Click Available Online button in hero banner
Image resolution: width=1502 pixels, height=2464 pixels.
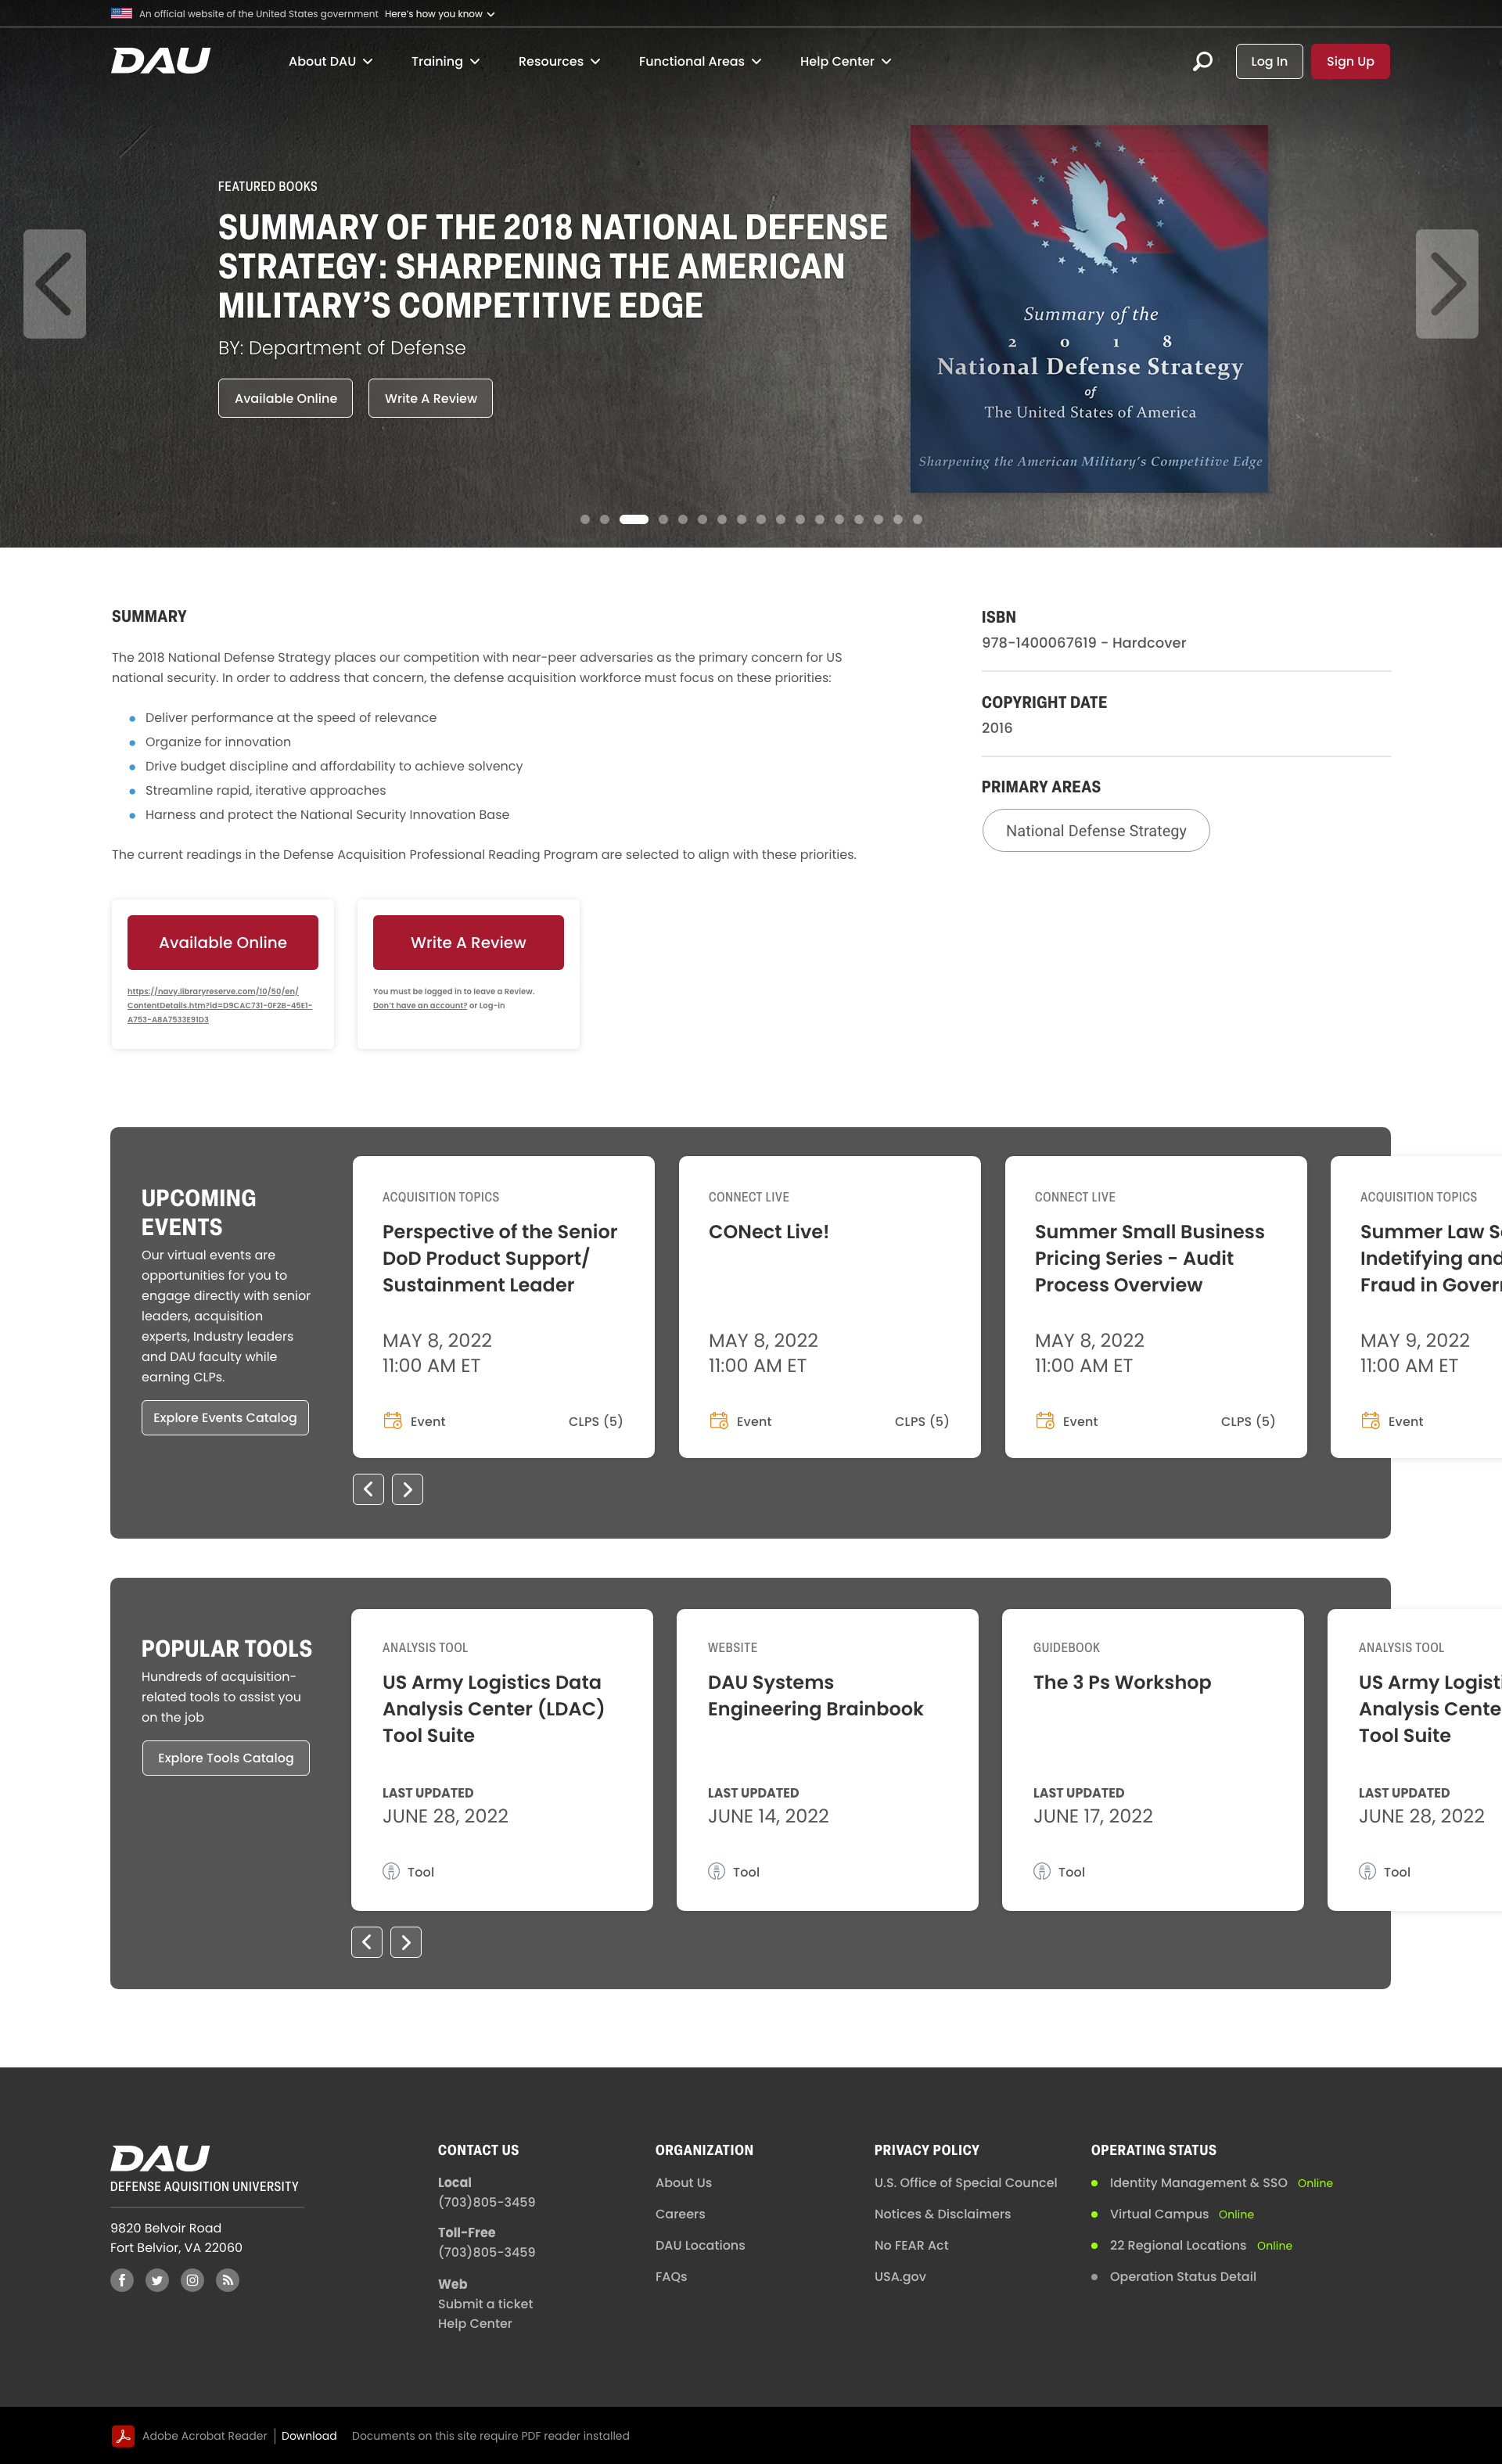[285, 398]
